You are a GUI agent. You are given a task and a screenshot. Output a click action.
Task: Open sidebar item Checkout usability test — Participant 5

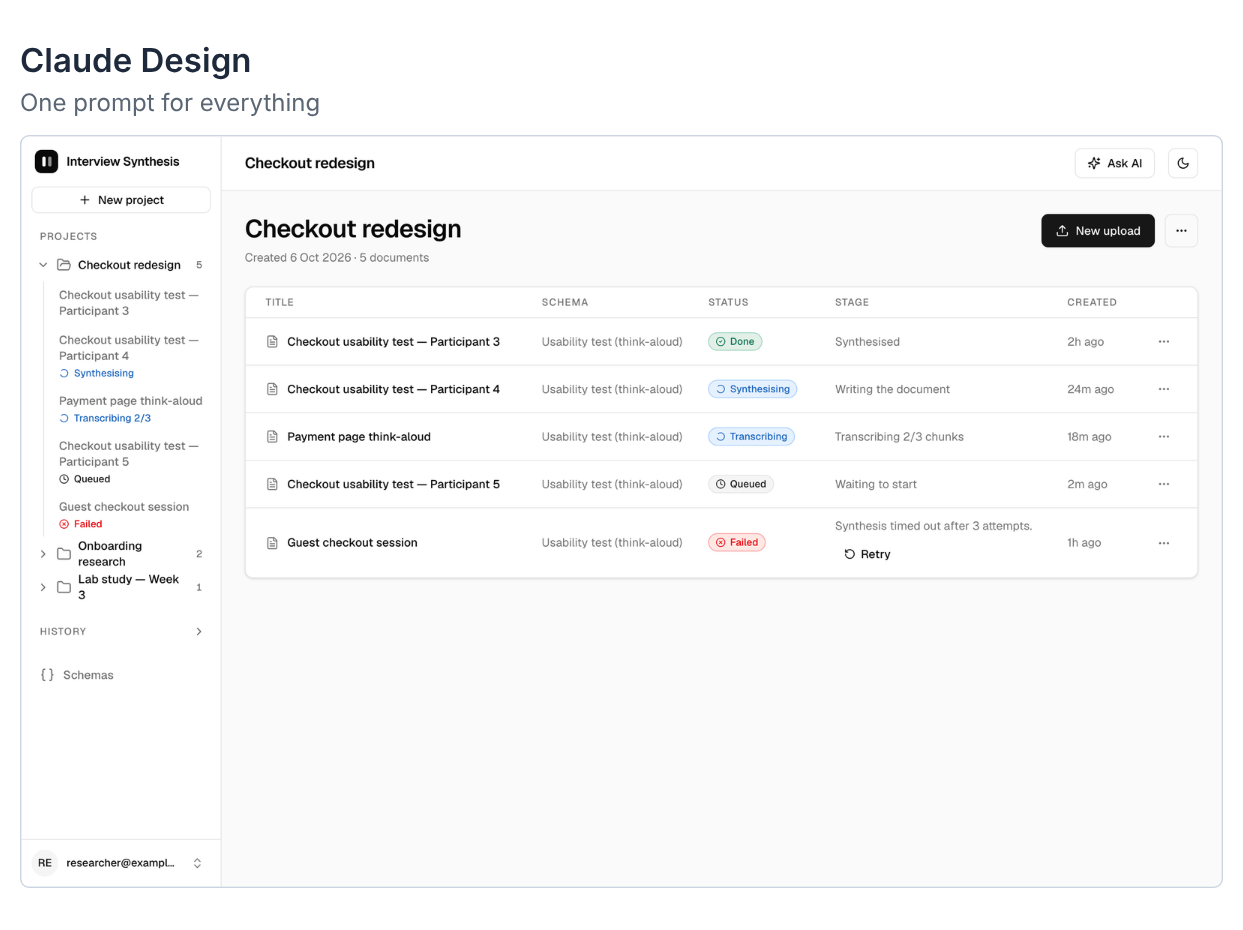[129, 462]
